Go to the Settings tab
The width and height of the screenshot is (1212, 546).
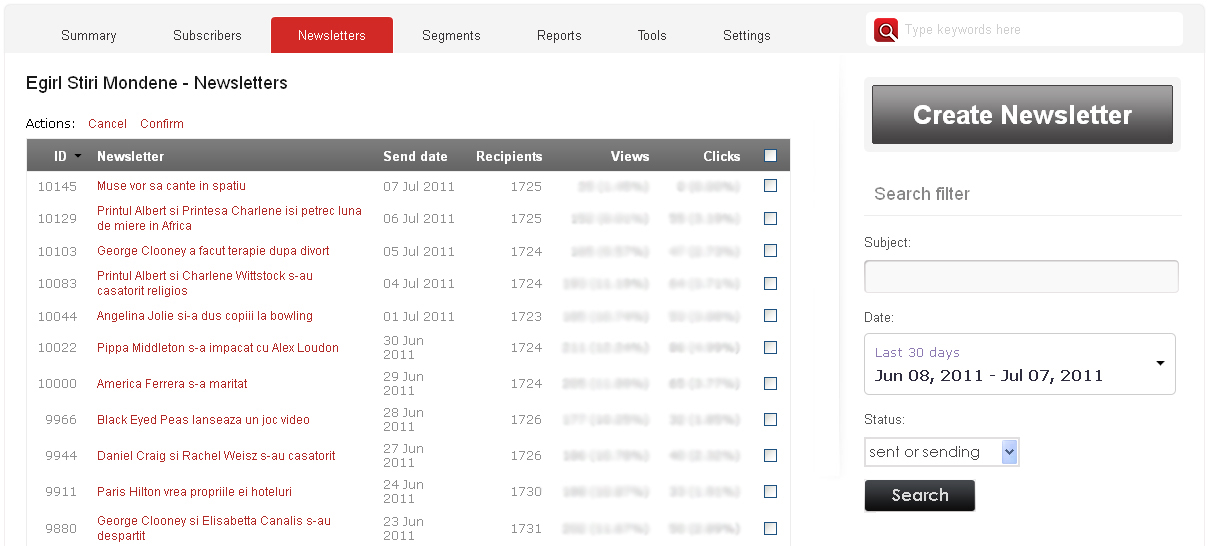[746, 36]
